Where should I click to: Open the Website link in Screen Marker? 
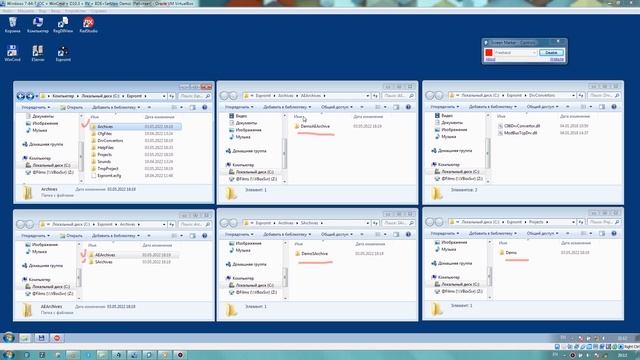point(557,60)
